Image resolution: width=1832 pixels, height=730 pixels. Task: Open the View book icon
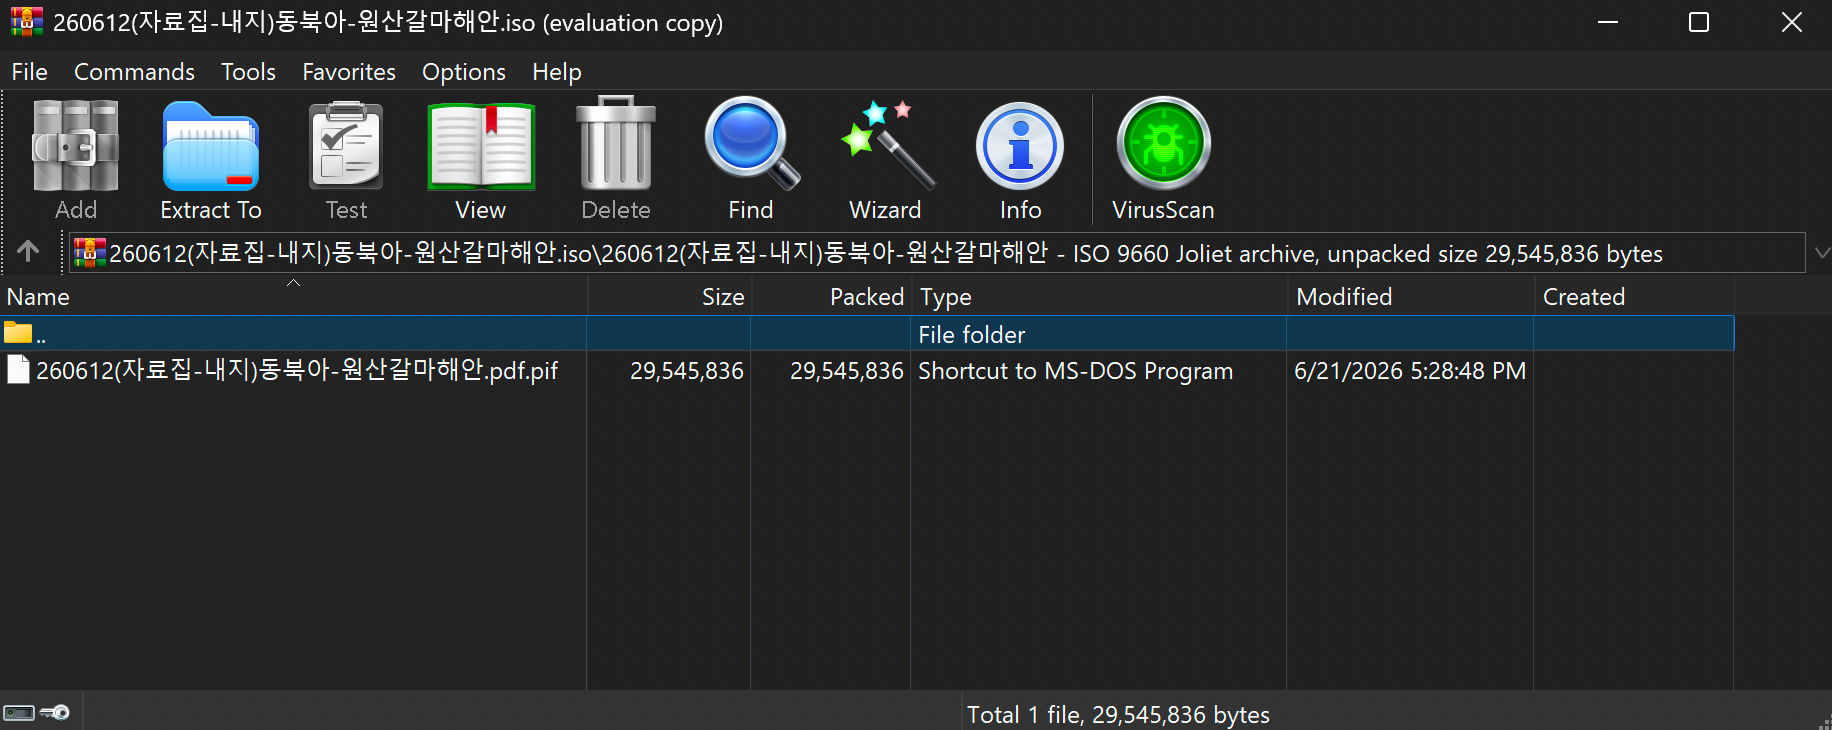coord(481,146)
